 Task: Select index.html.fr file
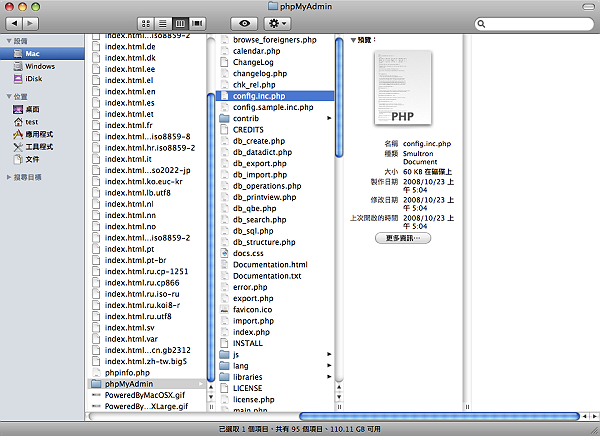point(148,125)
